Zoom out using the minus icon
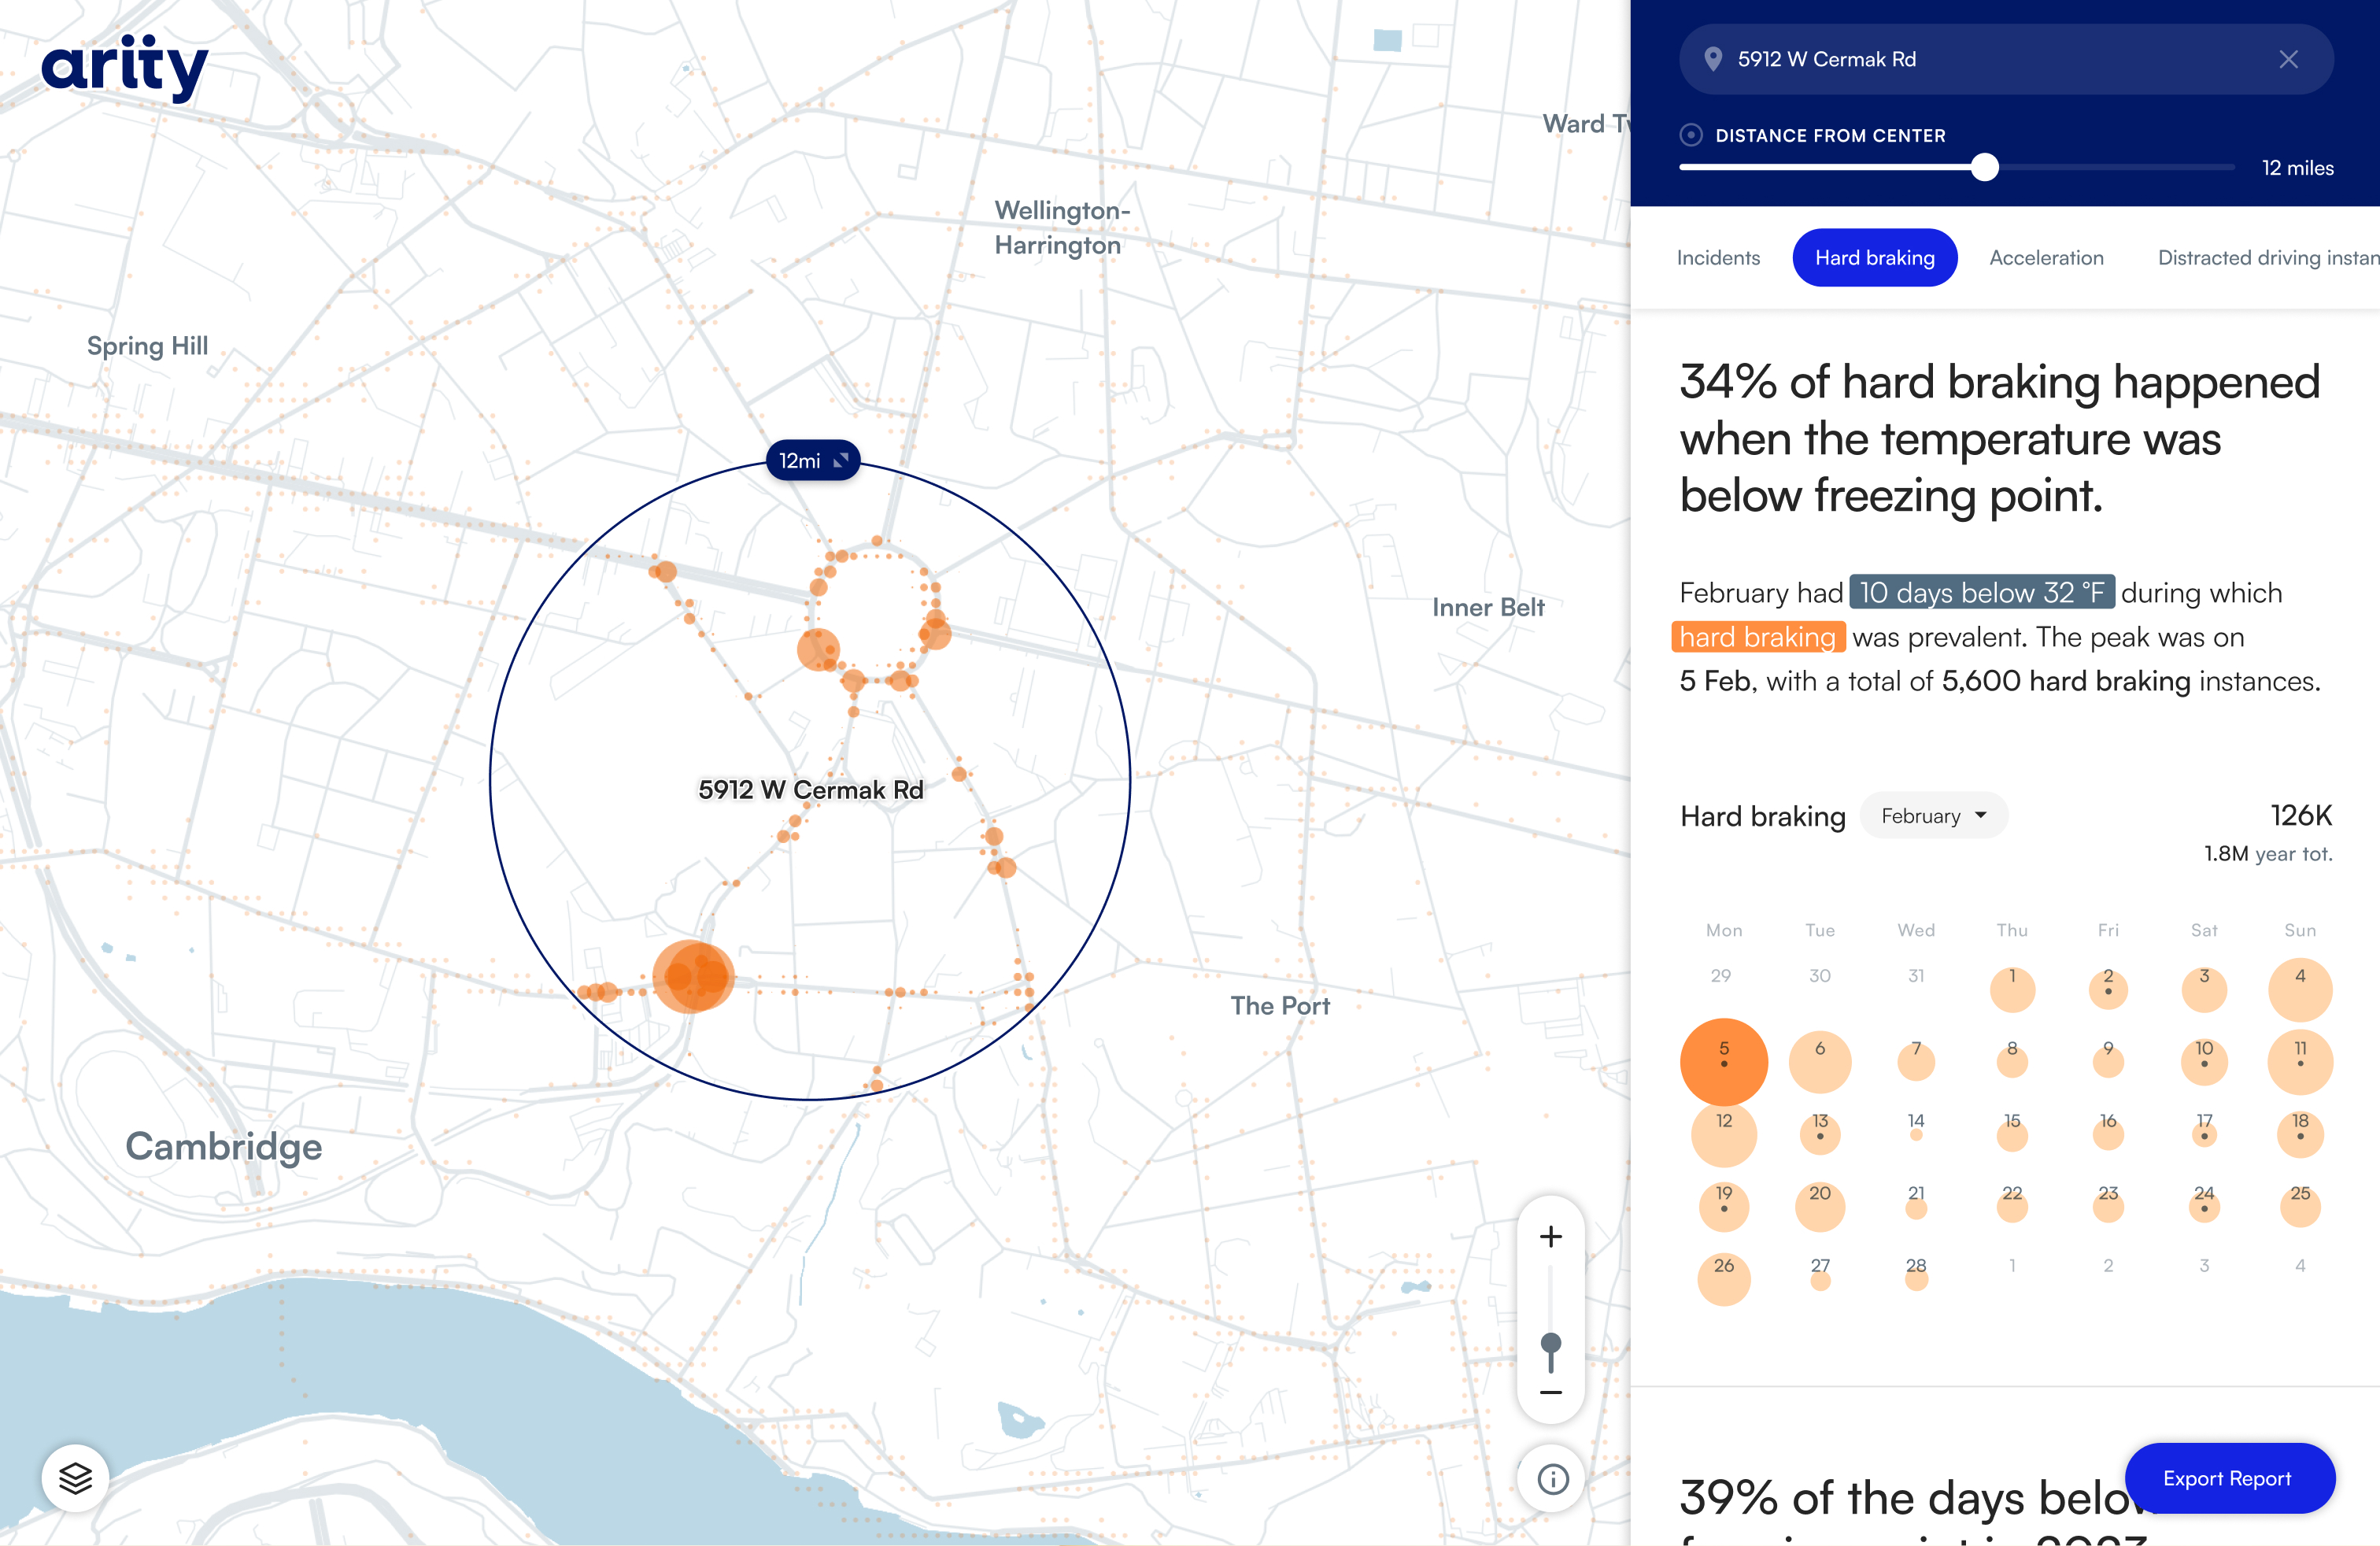Viewport: 2380px width, 1546px height. tap(1551, 1392)
